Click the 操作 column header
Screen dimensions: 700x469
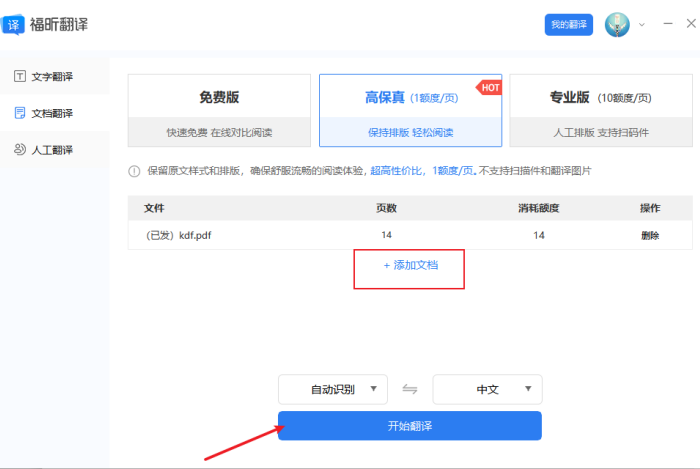pyautogui.click(x=650, y=208)
